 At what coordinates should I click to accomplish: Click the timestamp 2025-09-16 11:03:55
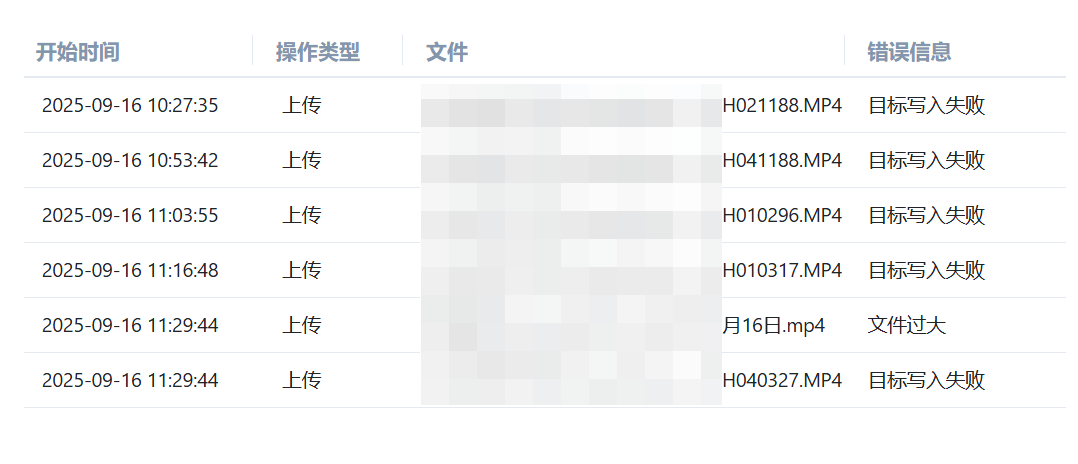[130, 216]
